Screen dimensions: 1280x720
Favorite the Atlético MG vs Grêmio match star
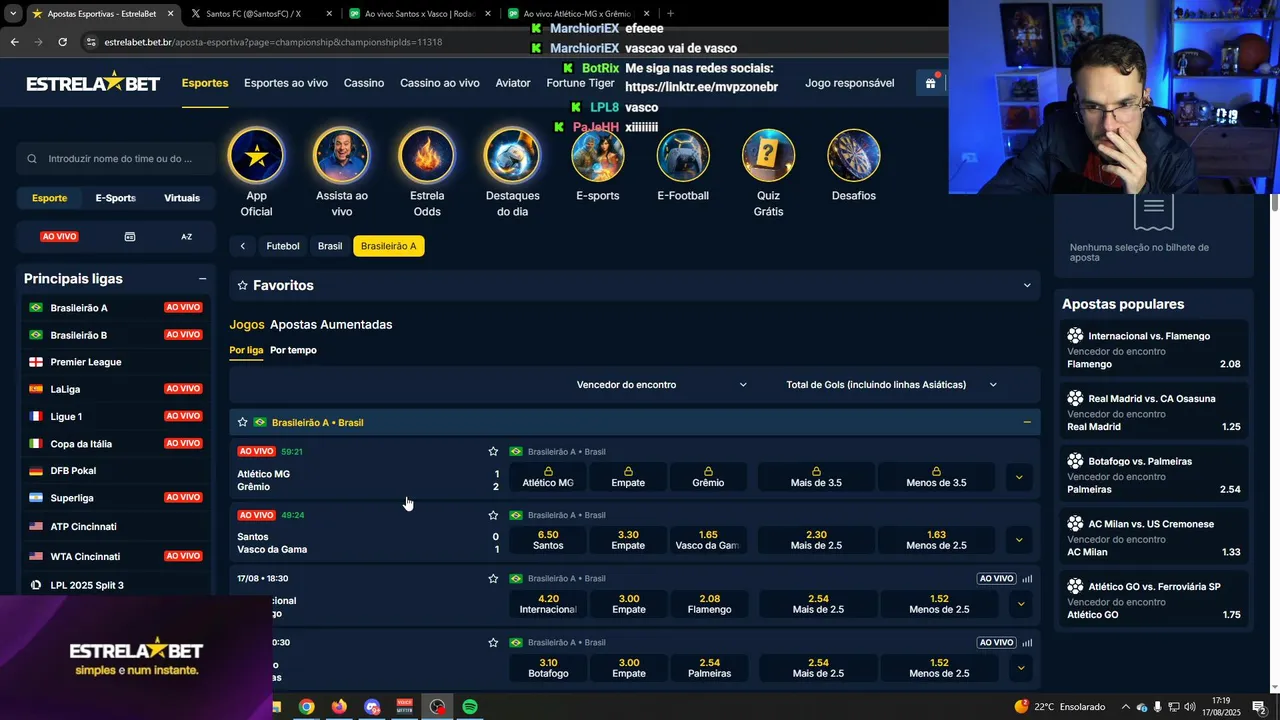click(x=493, y=451)
